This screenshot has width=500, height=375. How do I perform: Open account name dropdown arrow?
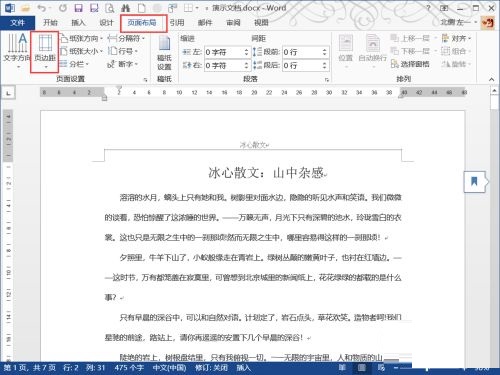click(476, 22)
